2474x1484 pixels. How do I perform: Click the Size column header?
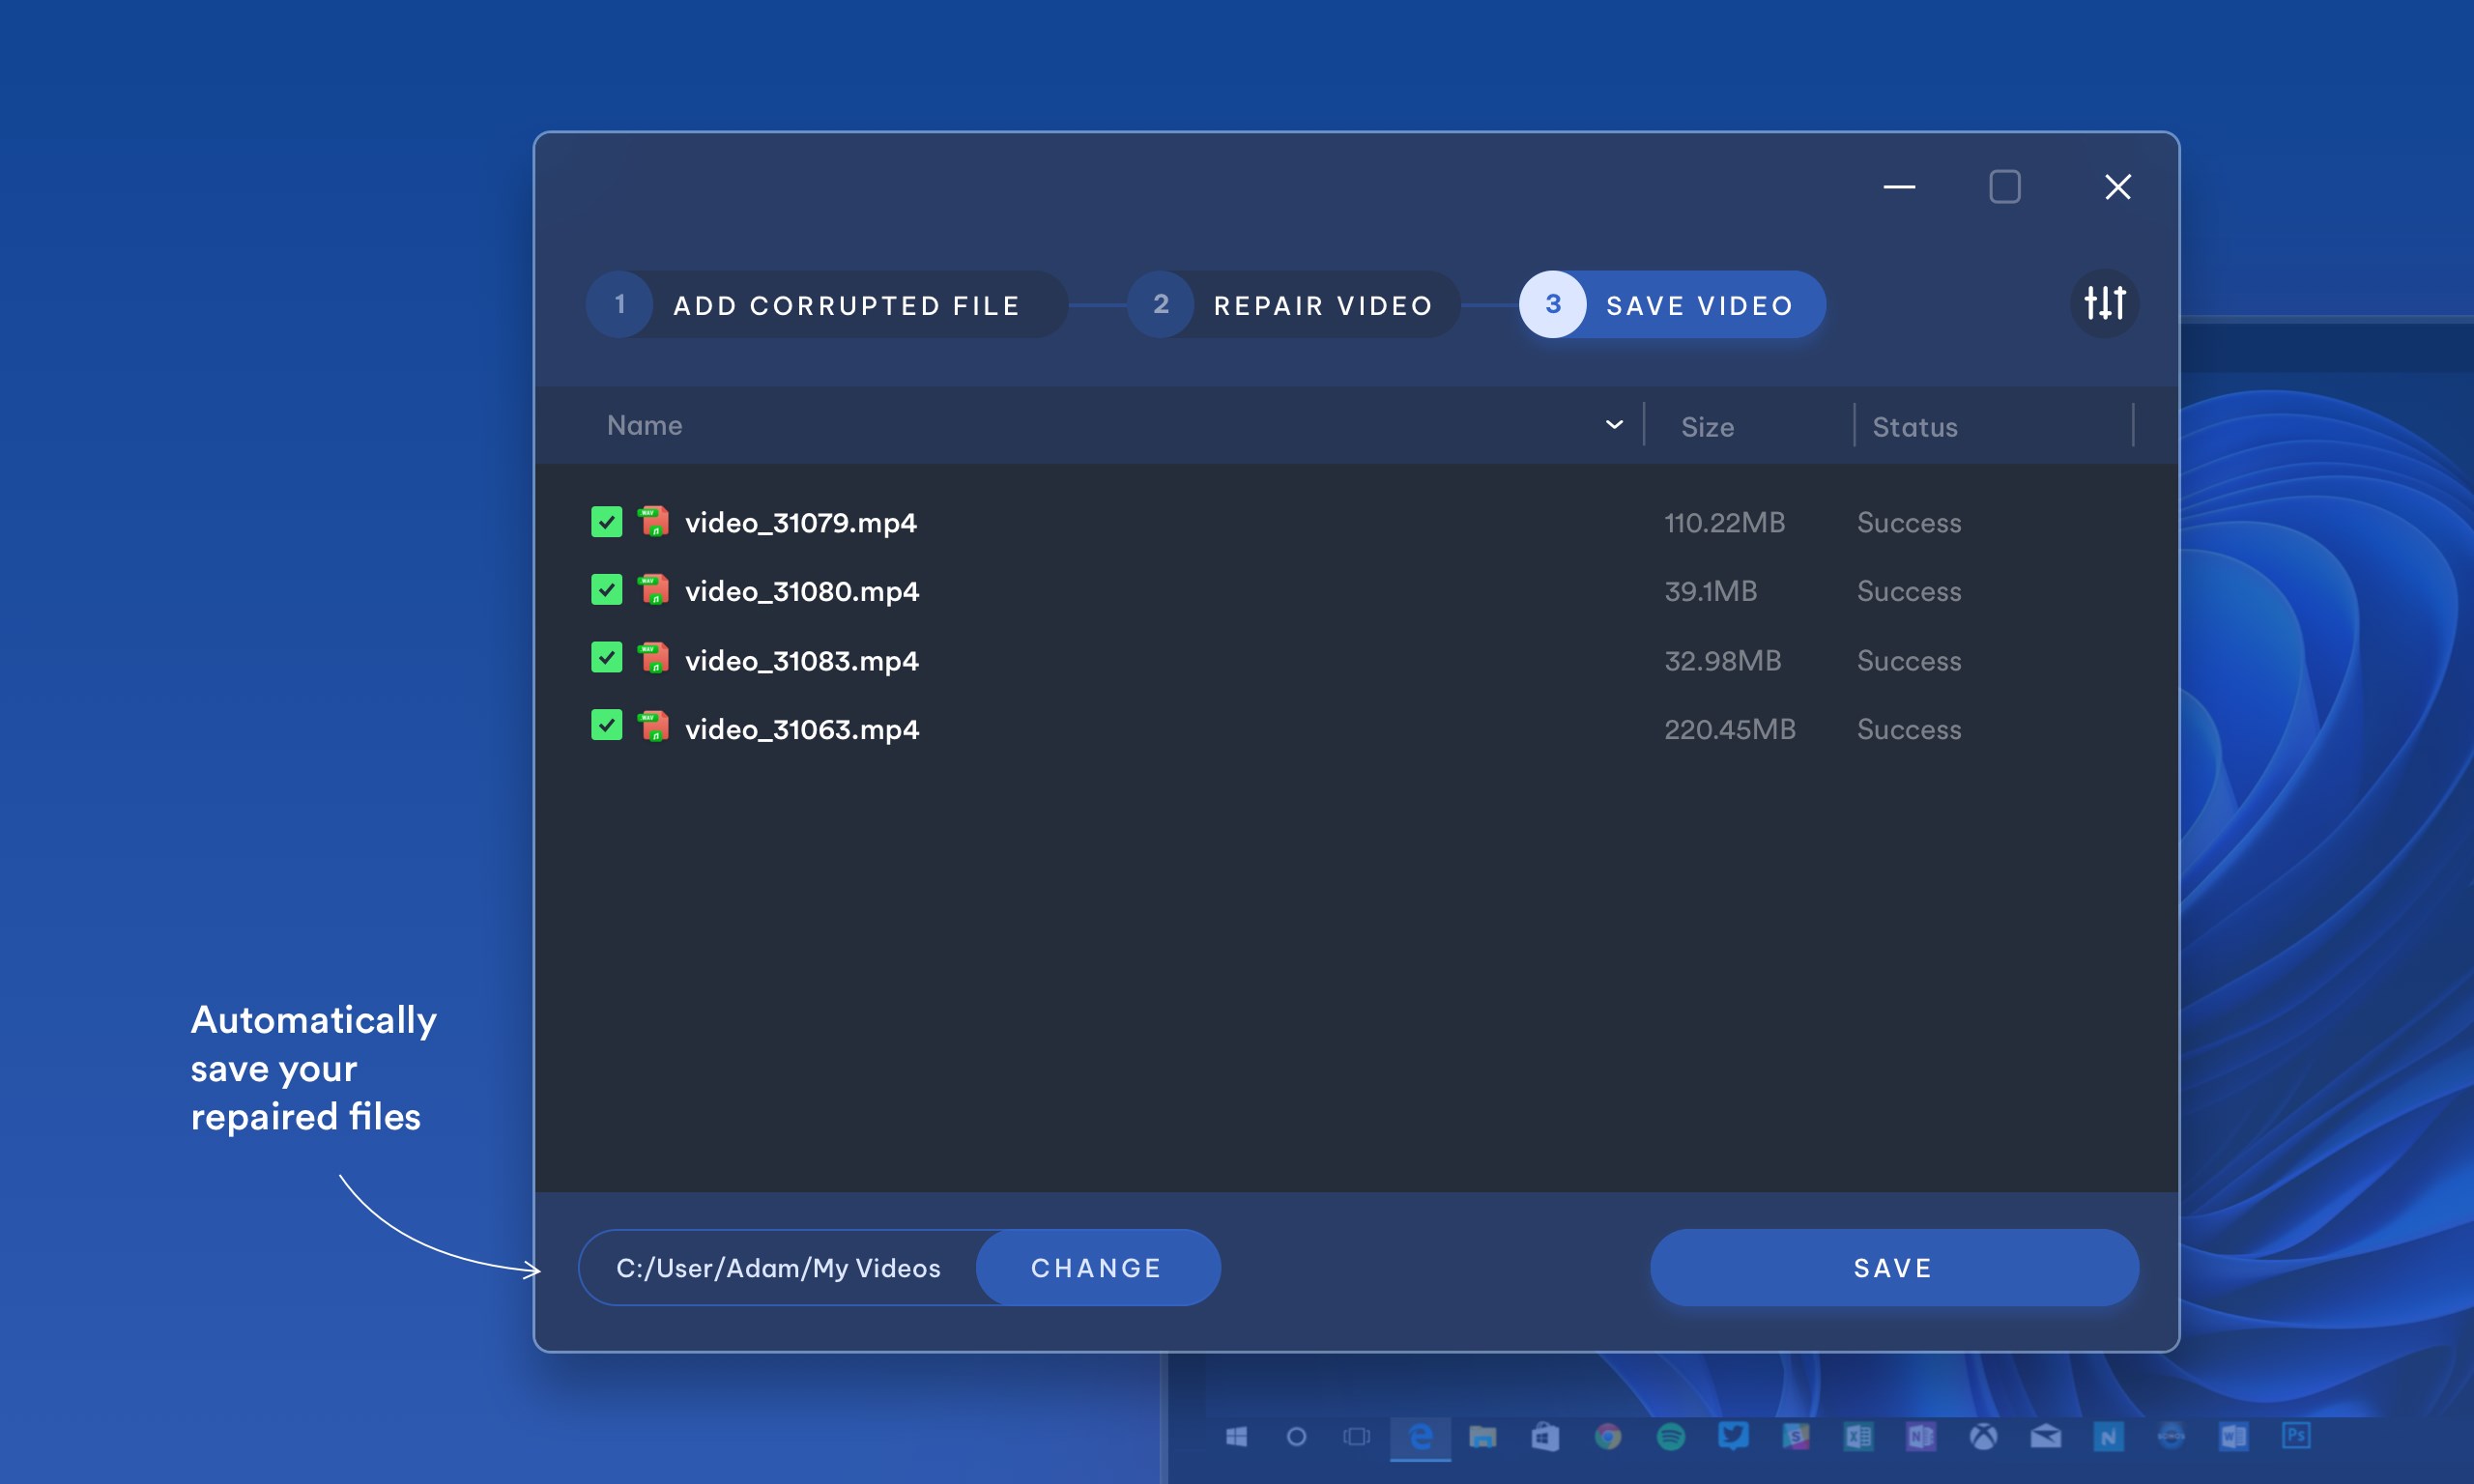pos(1707,427)
